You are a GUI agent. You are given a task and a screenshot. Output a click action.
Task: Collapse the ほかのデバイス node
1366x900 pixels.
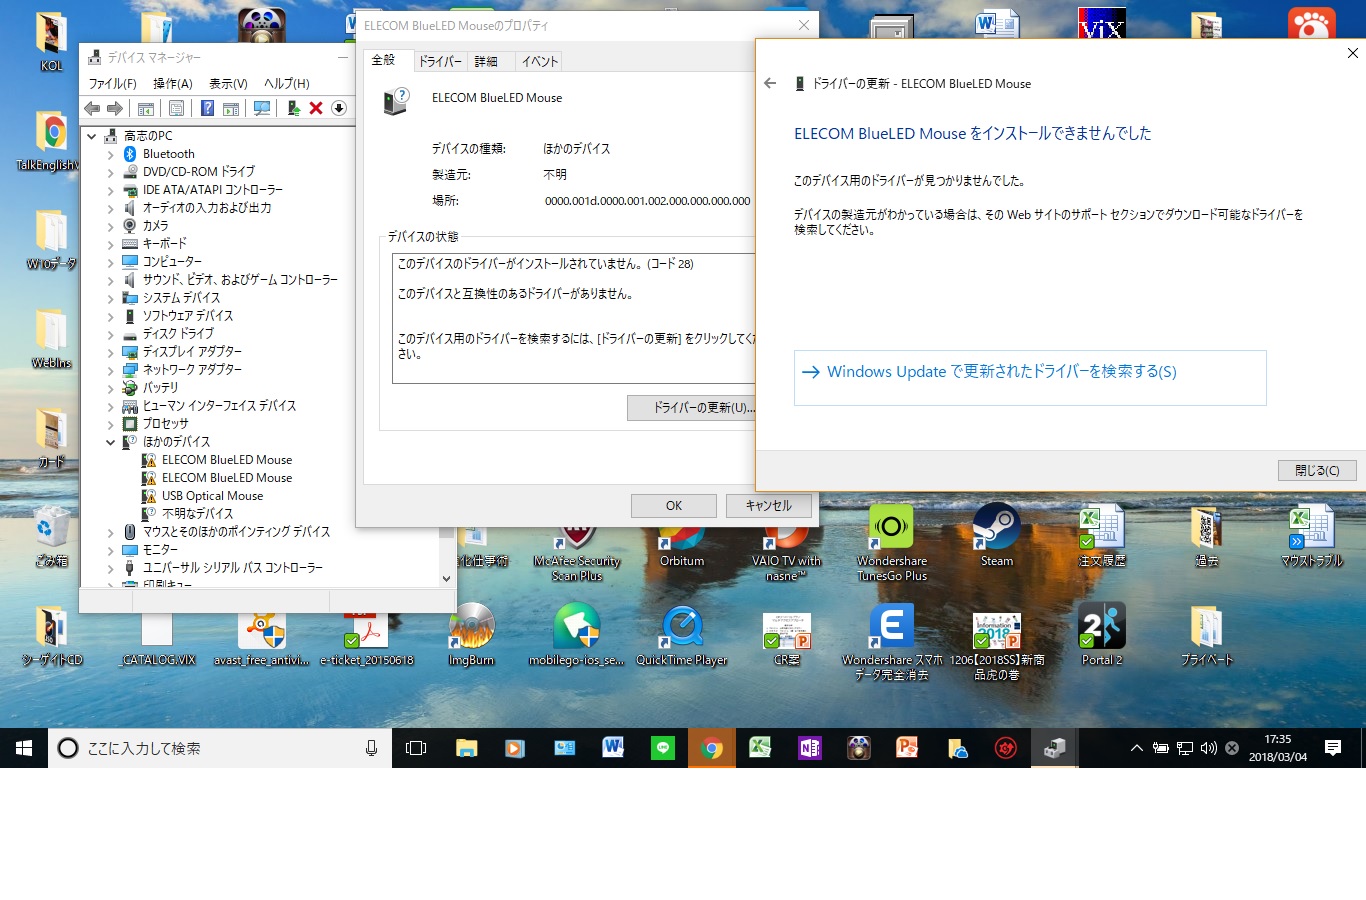click(x=110, y=442)
